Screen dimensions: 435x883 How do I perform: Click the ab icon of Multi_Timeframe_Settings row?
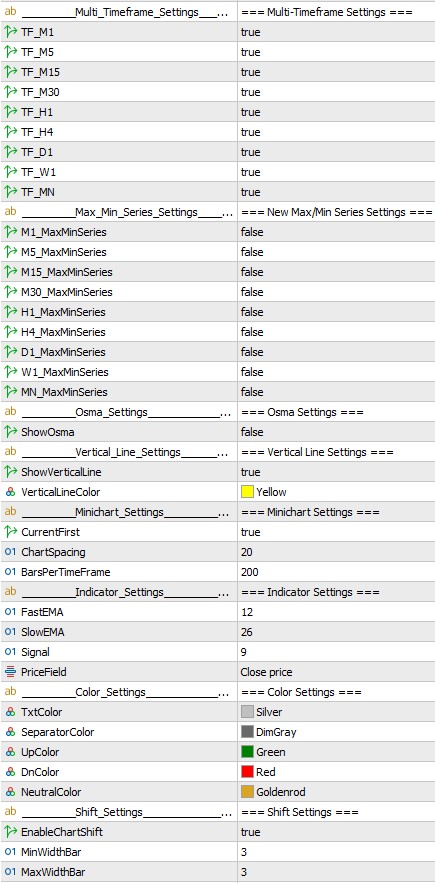tap(10, 12)
